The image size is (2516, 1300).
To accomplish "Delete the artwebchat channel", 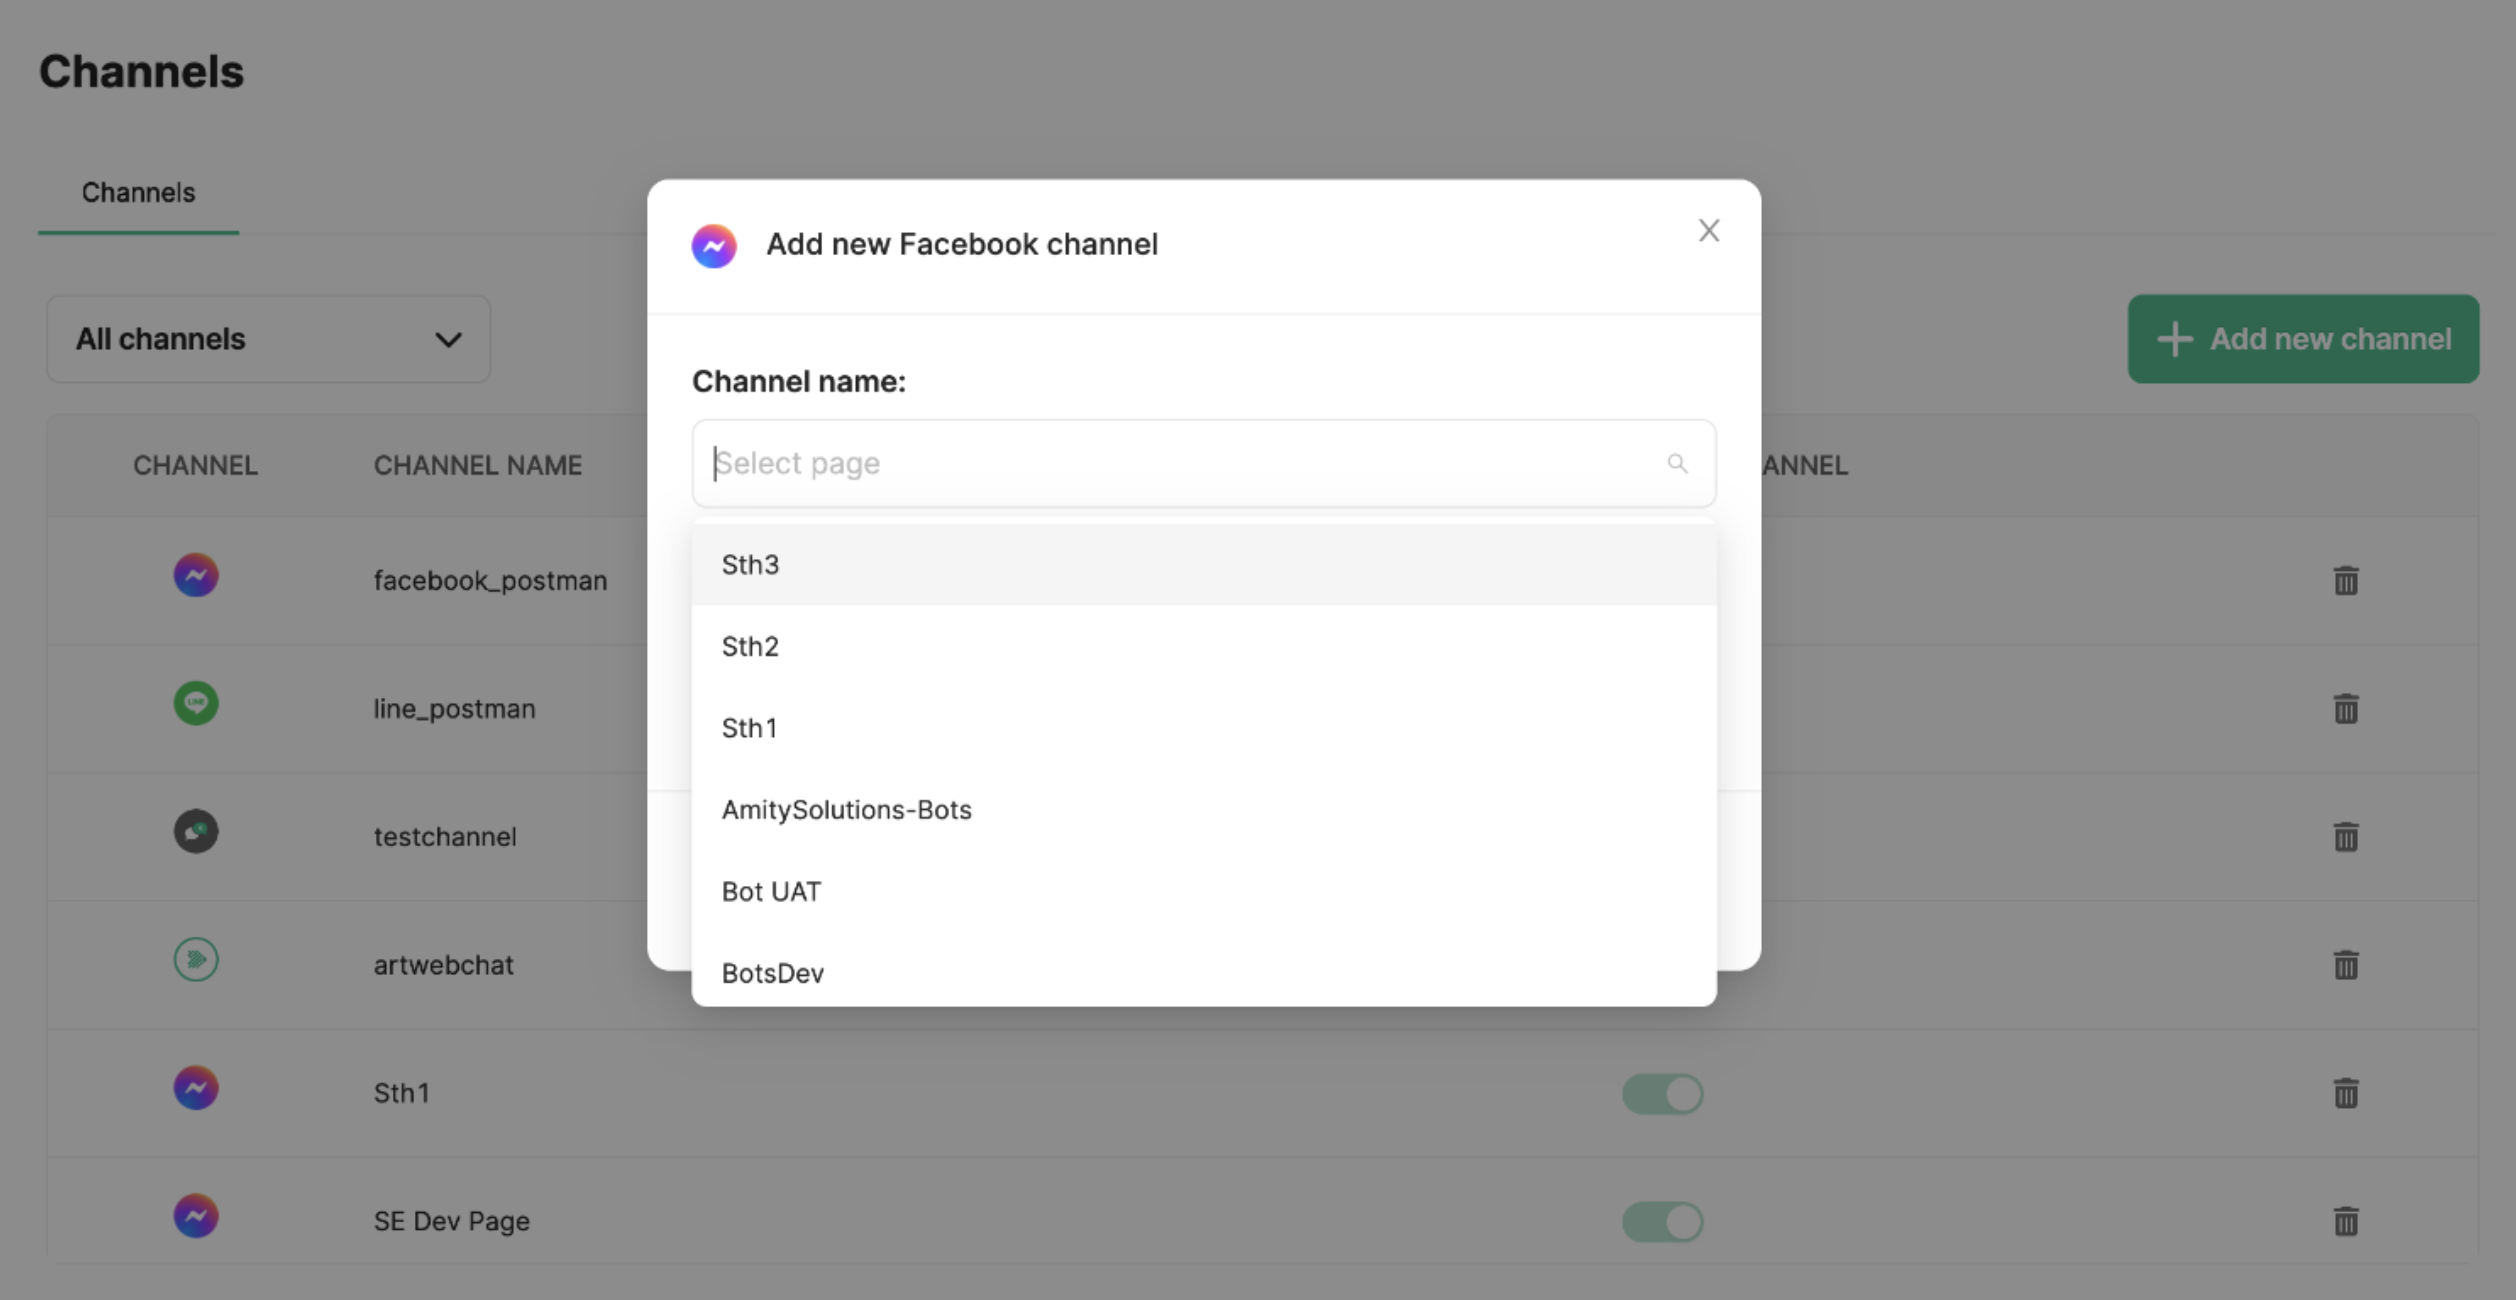I will point(2345,964).
